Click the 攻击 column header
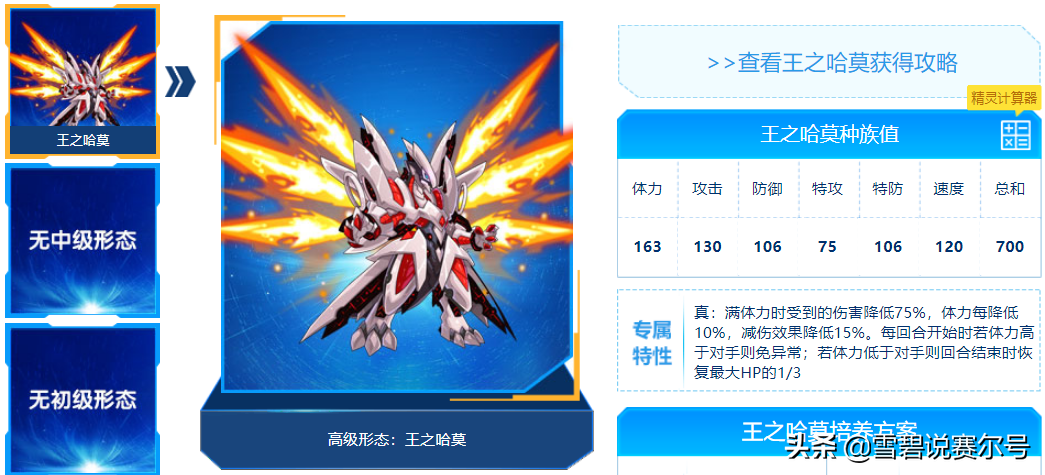The width and height of the screenshot is (1045, 475). click(x=707, y=189)
